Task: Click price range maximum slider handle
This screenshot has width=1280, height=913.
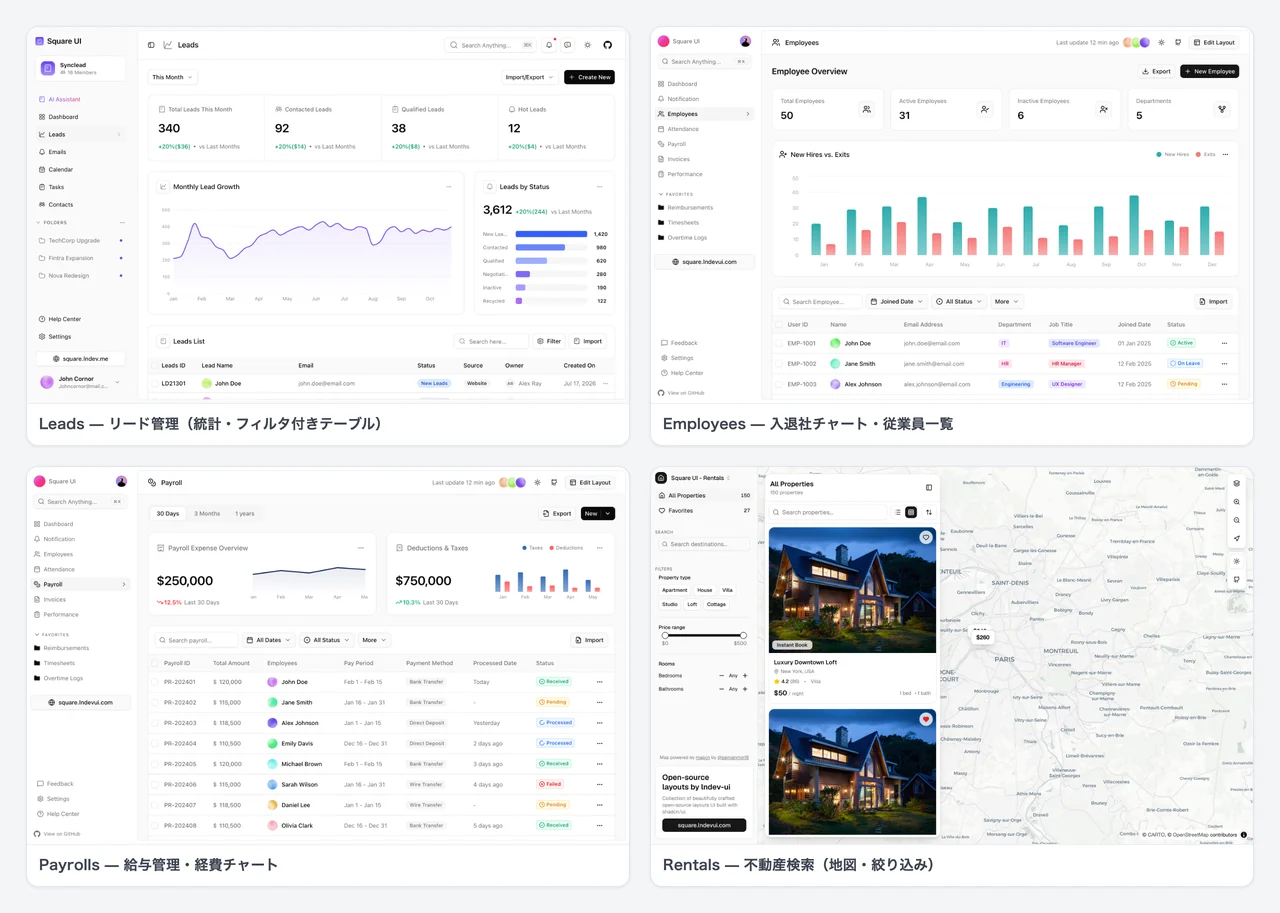Action: pos(743,635)
